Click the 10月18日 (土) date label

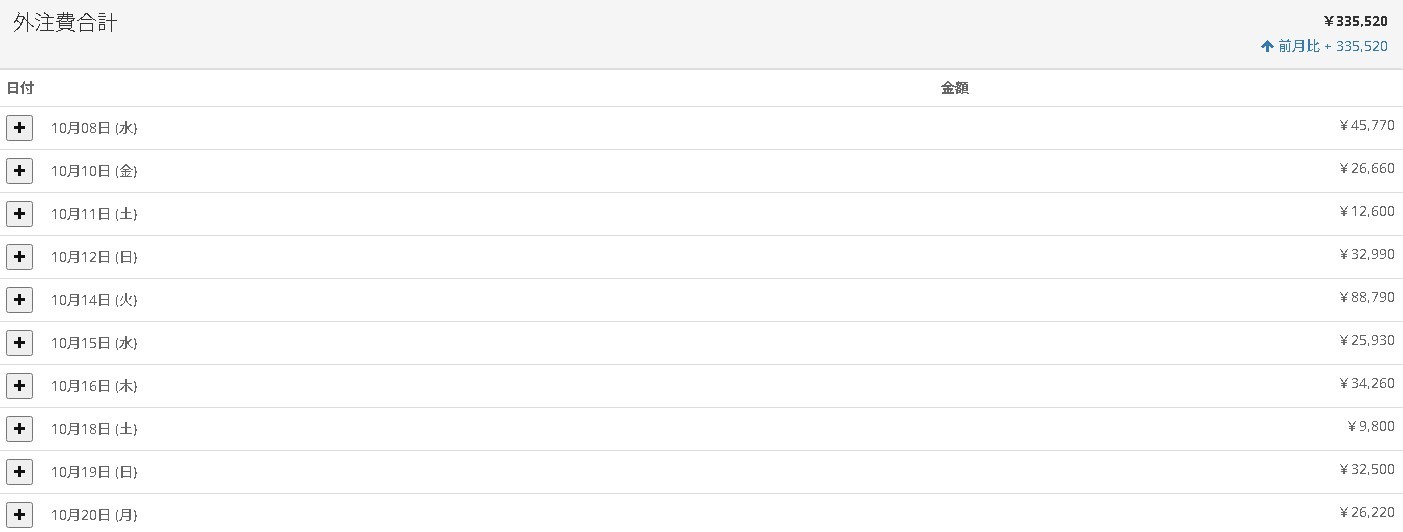click(94, 429)
